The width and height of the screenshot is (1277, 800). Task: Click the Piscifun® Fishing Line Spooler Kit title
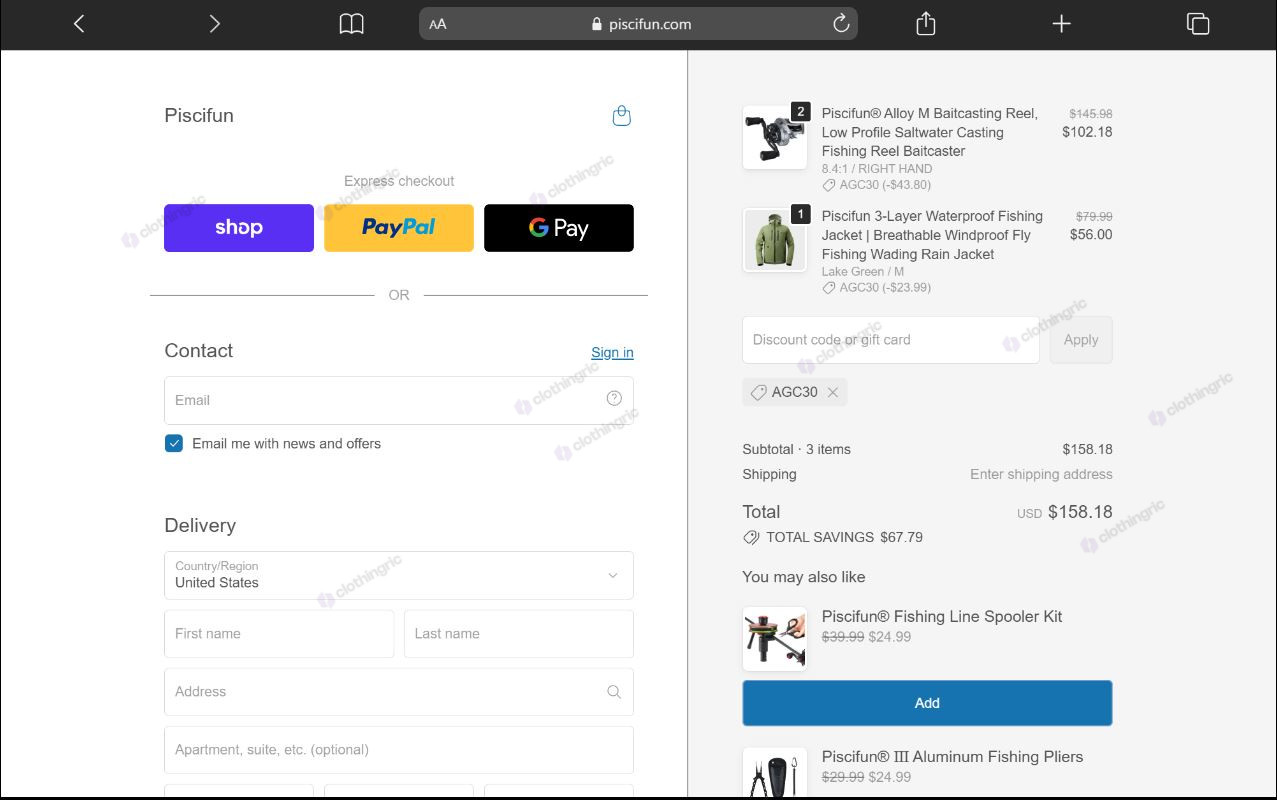[x=942, y=616]
